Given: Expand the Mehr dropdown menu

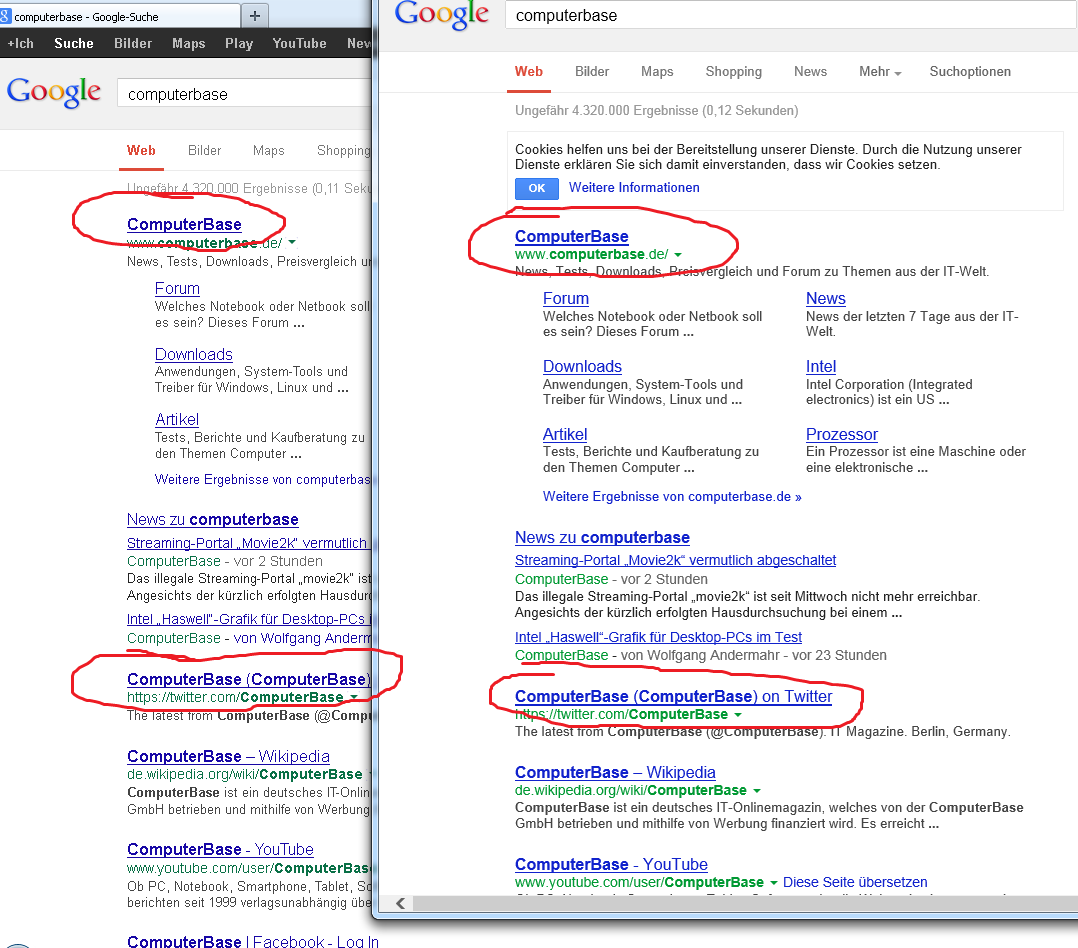Looking at the screenshot, I should tap(879, 71).
